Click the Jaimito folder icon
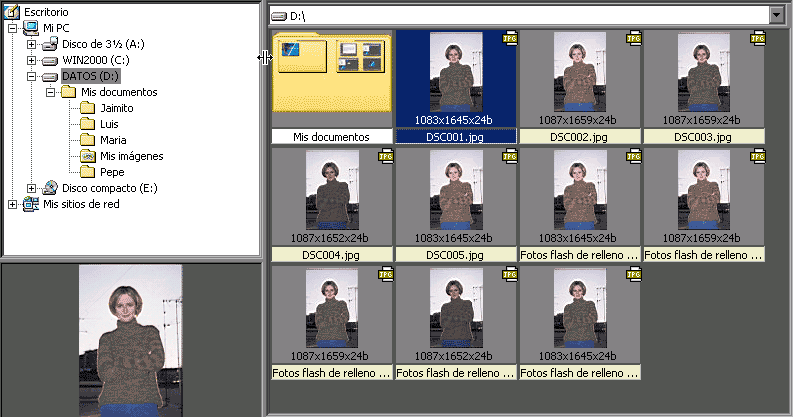The height and width of the screenshot is (417, 793). click(88, 108)
